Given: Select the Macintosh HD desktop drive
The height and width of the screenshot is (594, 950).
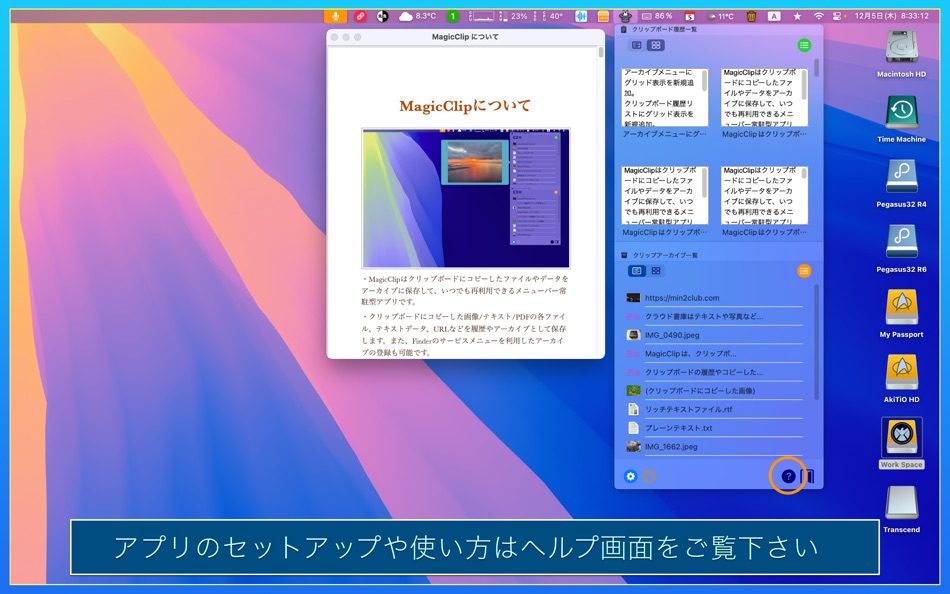Looking at the screenshot, I should [902, 53].
